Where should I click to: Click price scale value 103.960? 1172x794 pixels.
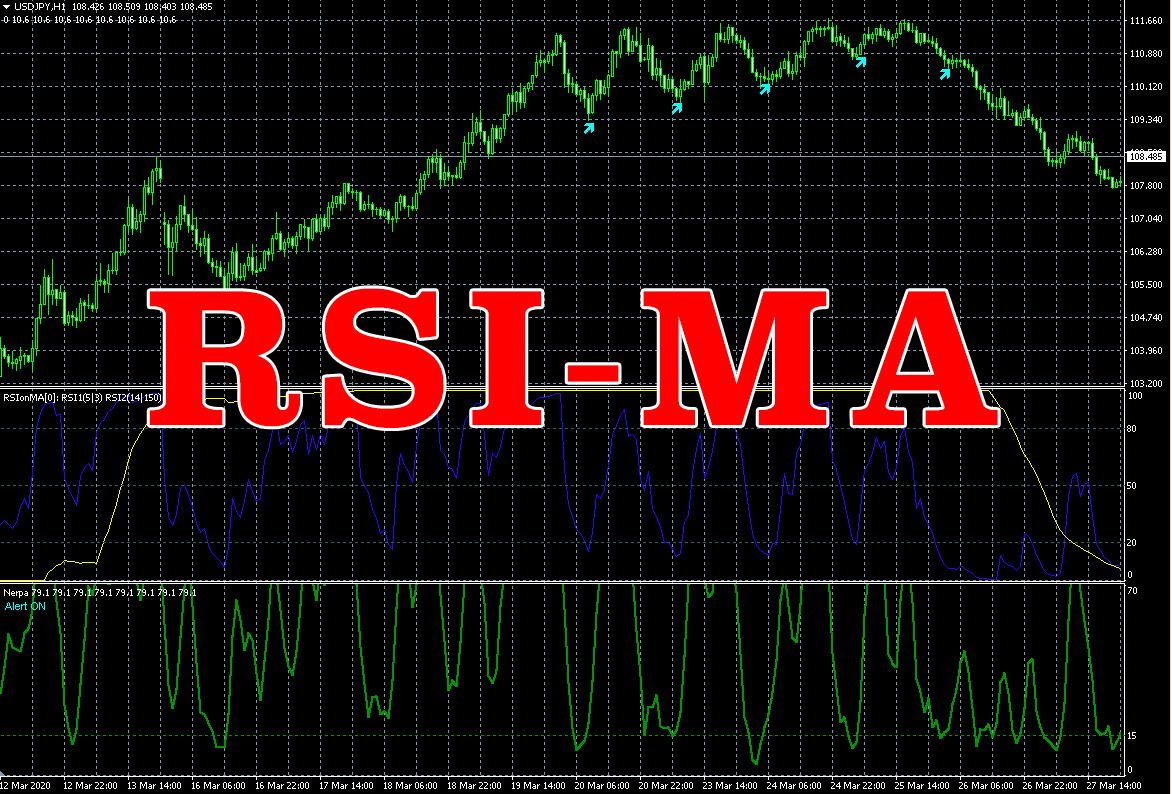pyautogui.click(x=1146, y=350)
